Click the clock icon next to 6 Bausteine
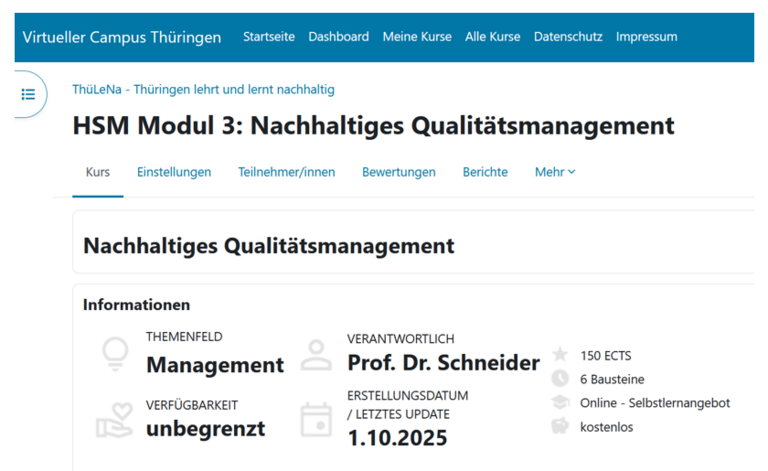Screen dimensions: 768x471 (560, 378)
